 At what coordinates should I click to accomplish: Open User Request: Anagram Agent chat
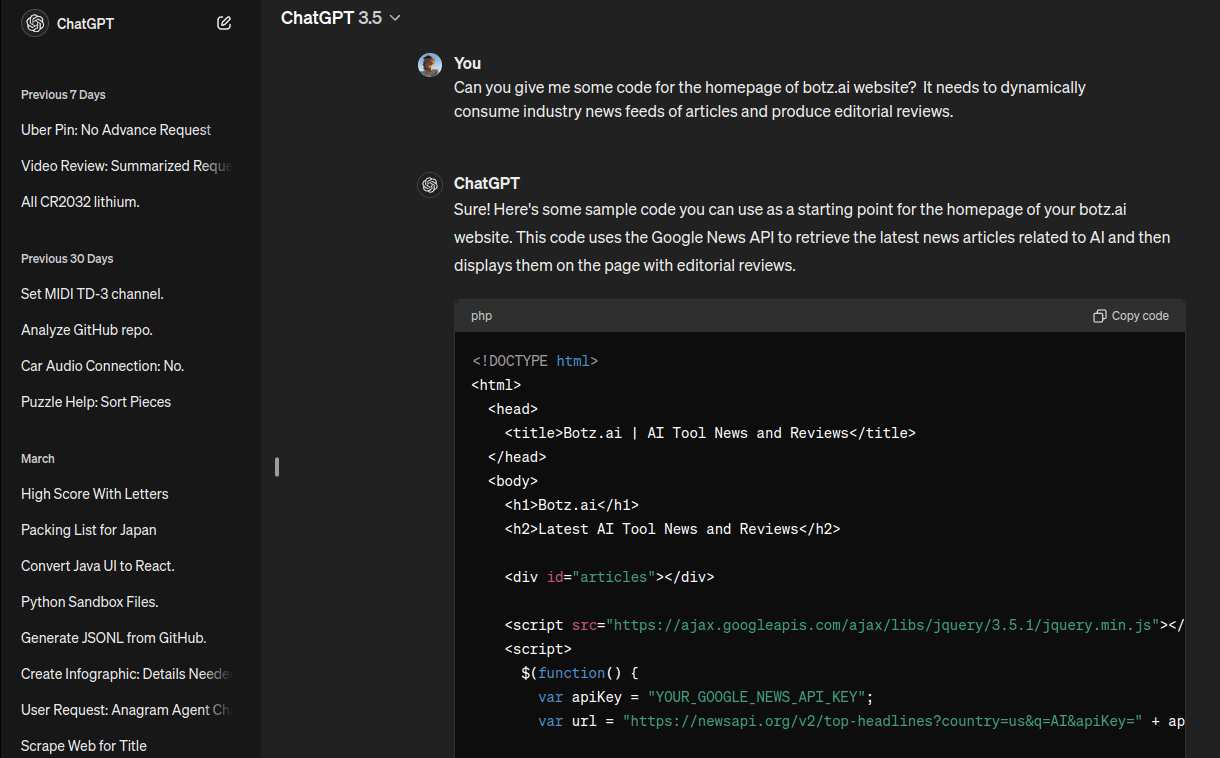(x=126, y=710)
